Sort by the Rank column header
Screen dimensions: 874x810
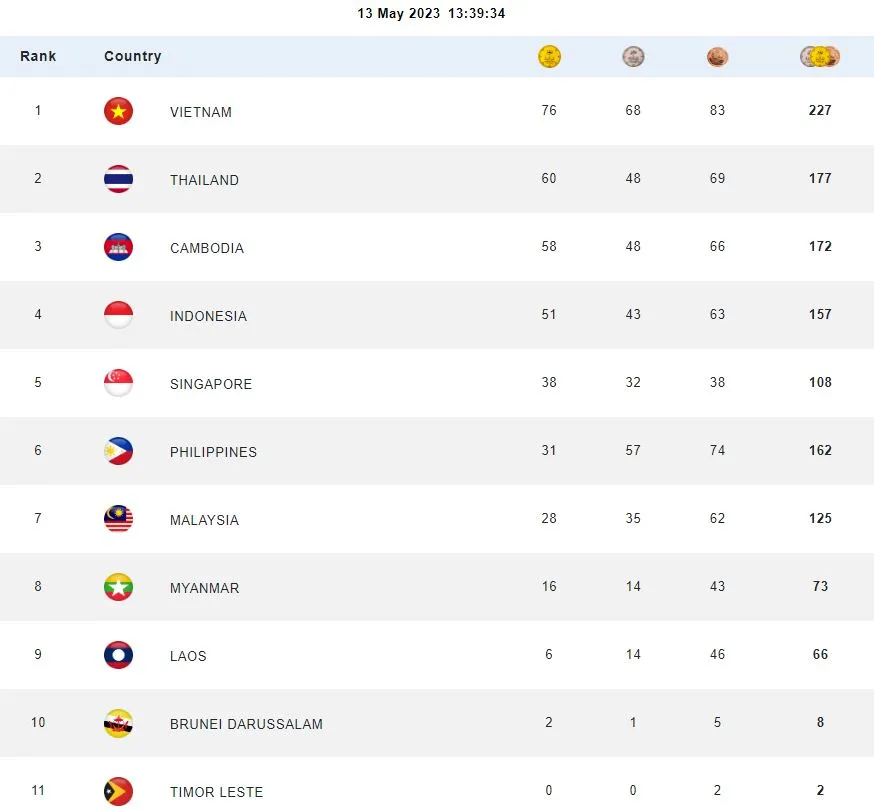(38, 57)
